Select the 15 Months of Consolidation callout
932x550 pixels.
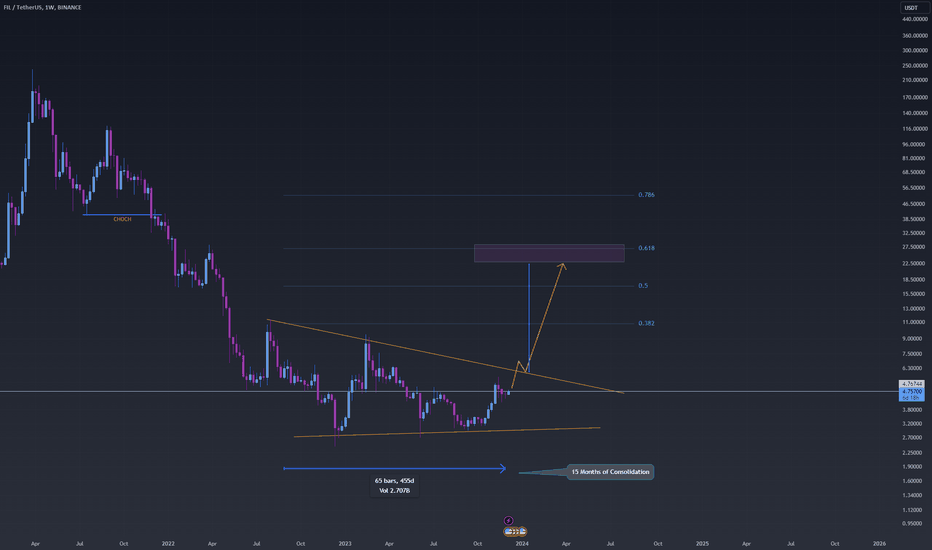[609, 471]
